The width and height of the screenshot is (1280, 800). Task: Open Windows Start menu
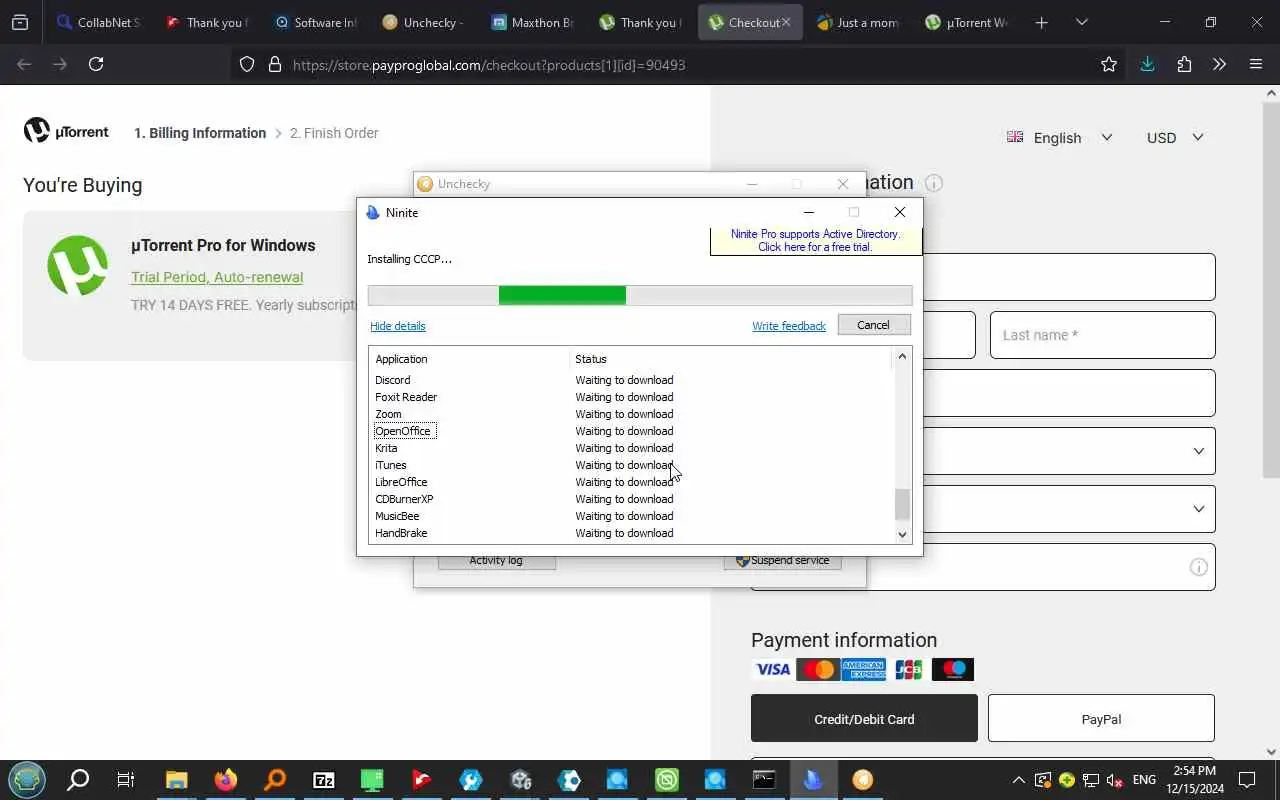(x=27, y=780)
